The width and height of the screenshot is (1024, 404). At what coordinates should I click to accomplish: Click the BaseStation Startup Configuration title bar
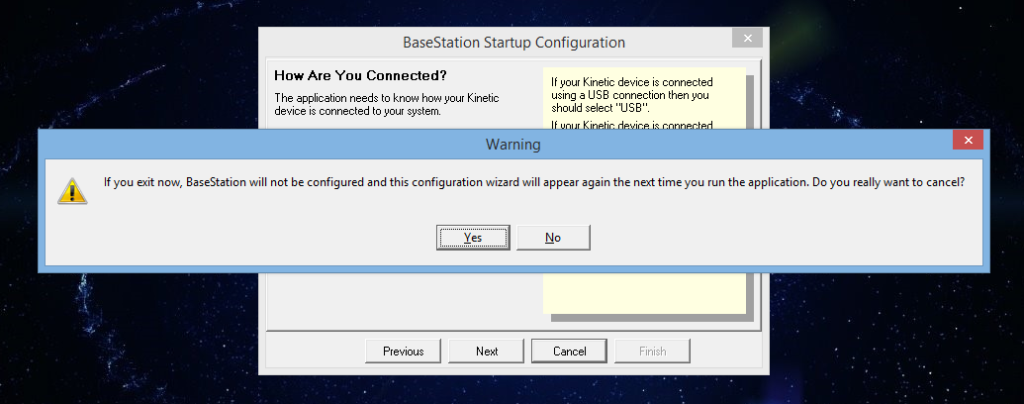pyautogui.click(x=514, y=42)
